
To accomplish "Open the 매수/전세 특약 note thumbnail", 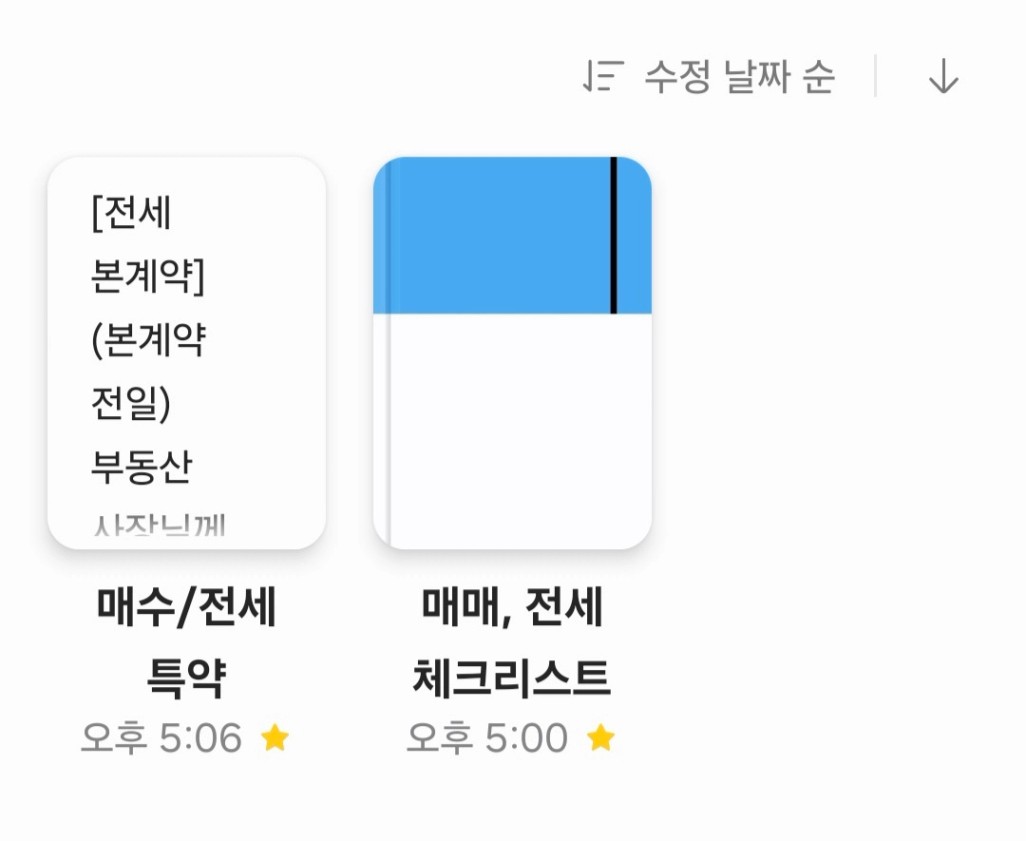I will point(186,353).
